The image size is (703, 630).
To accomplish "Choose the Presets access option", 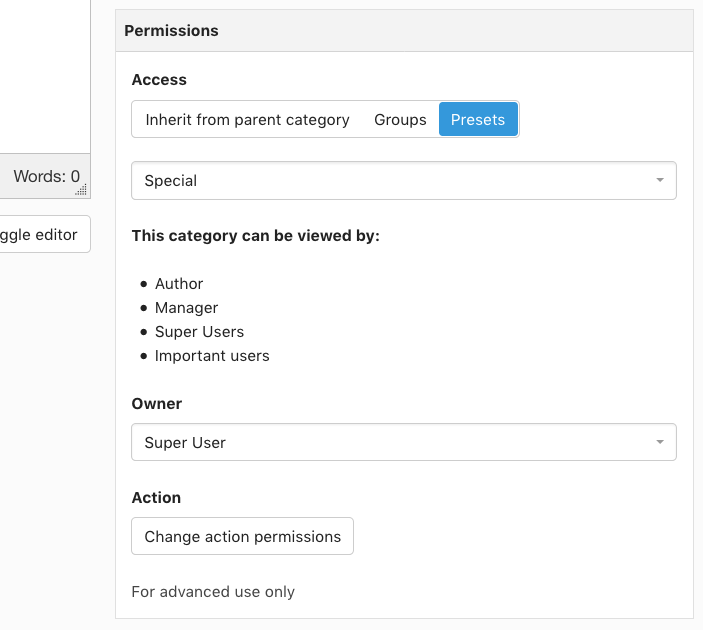I will click(478, 120).
